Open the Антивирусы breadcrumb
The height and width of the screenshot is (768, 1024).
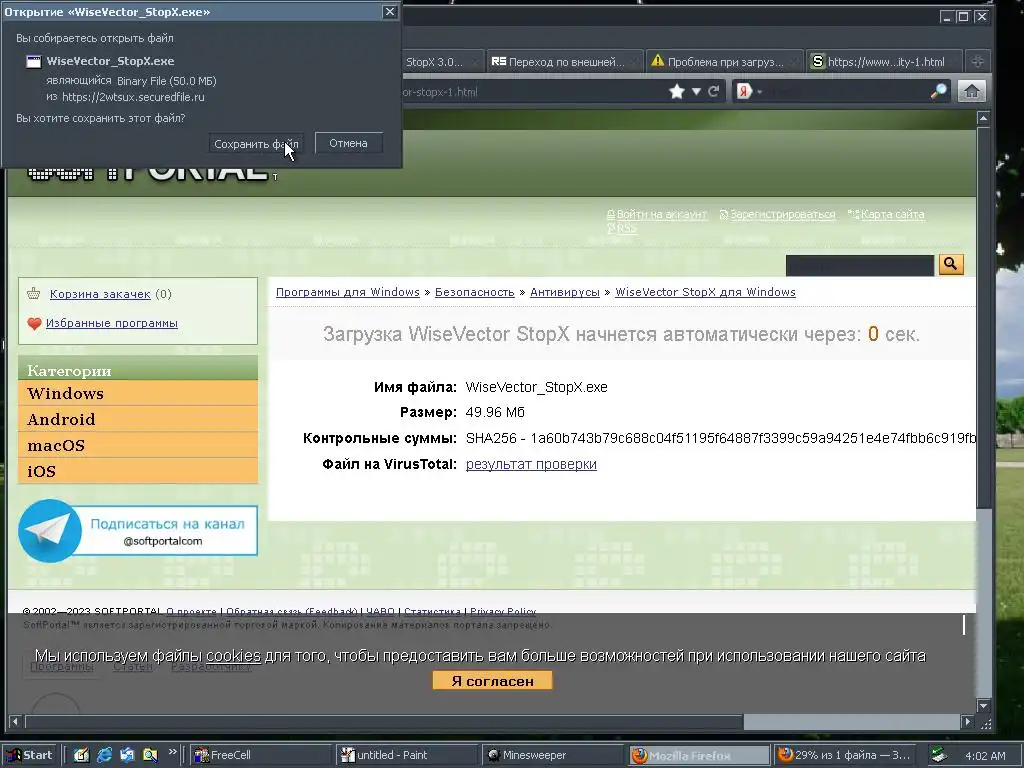(565, 292)
